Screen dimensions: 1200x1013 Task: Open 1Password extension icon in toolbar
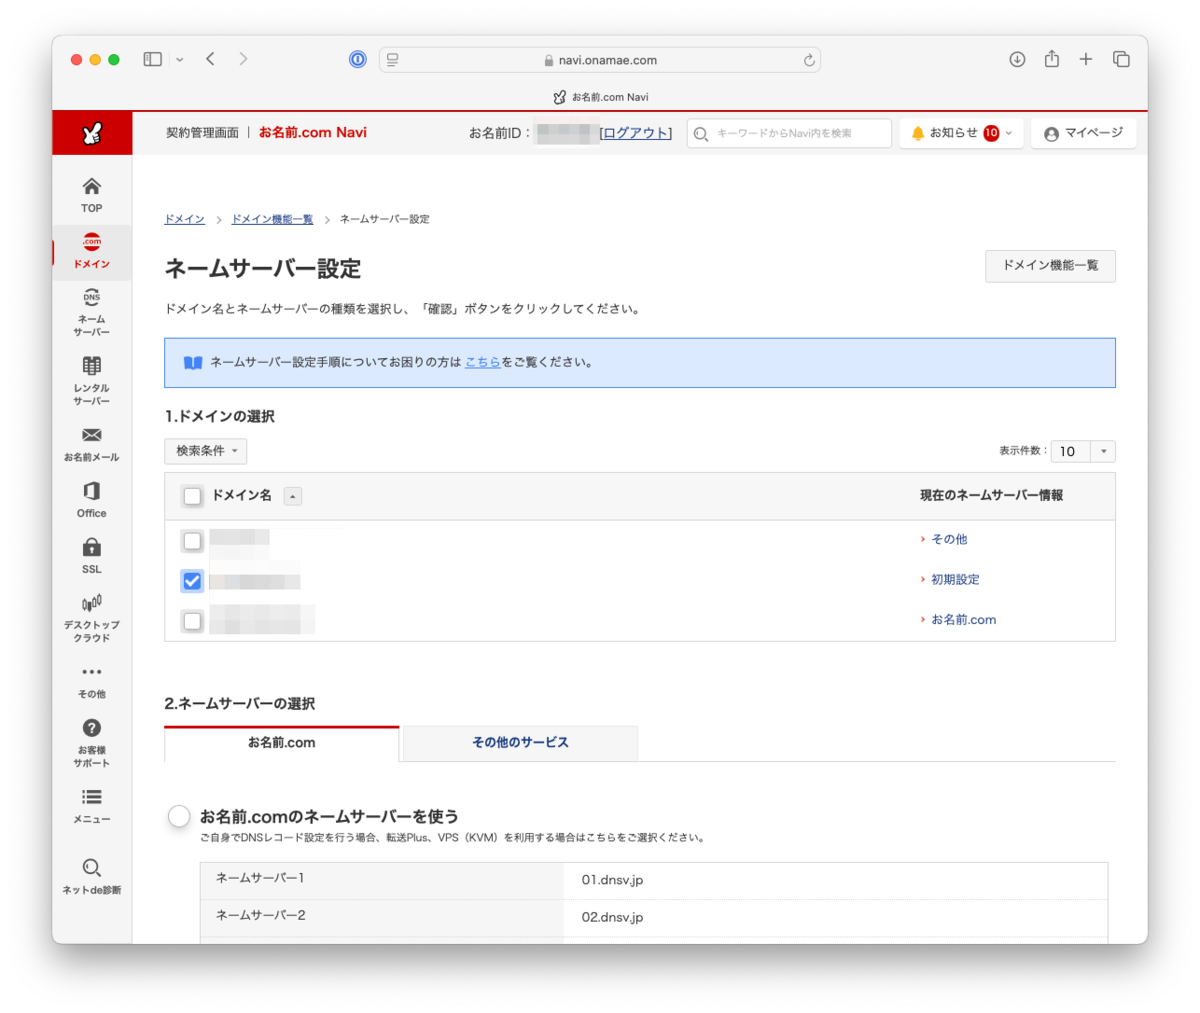click(x=358, y=60)
